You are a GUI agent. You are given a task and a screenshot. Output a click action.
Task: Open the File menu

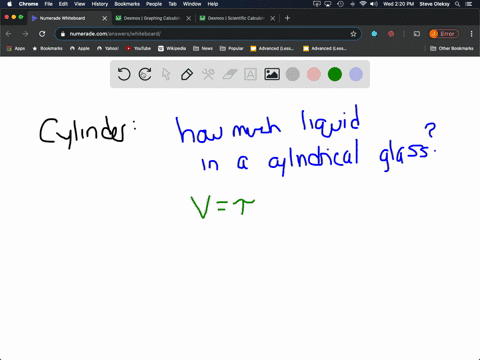tap(49, 4)
